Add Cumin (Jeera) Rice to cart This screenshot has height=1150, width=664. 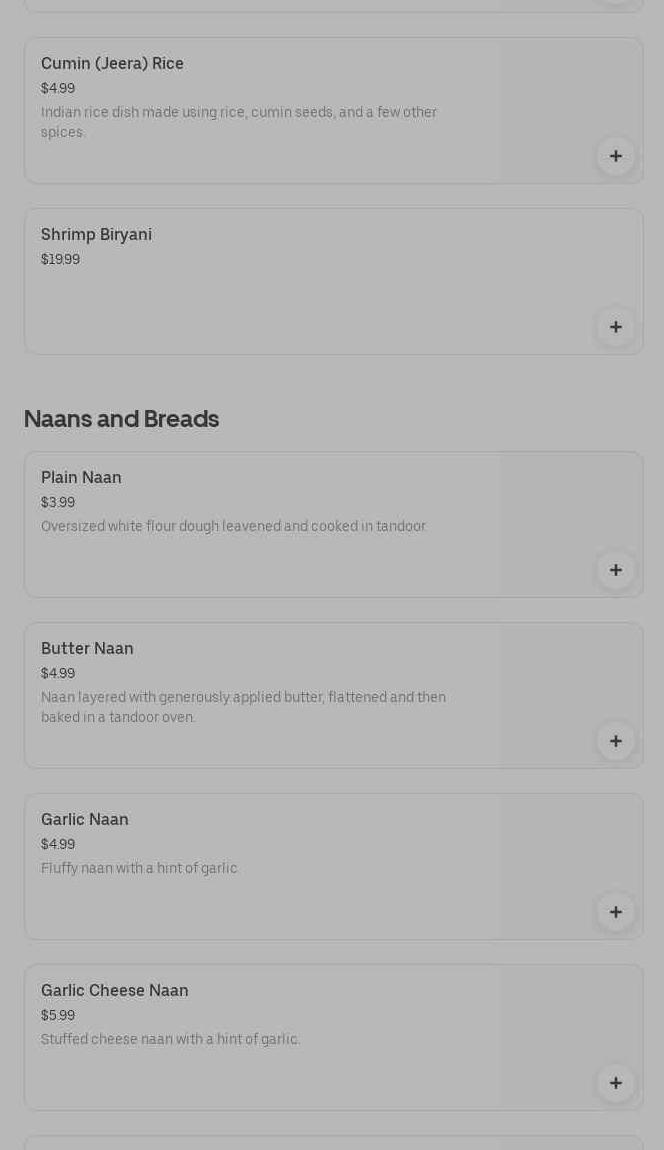point(615,156)
